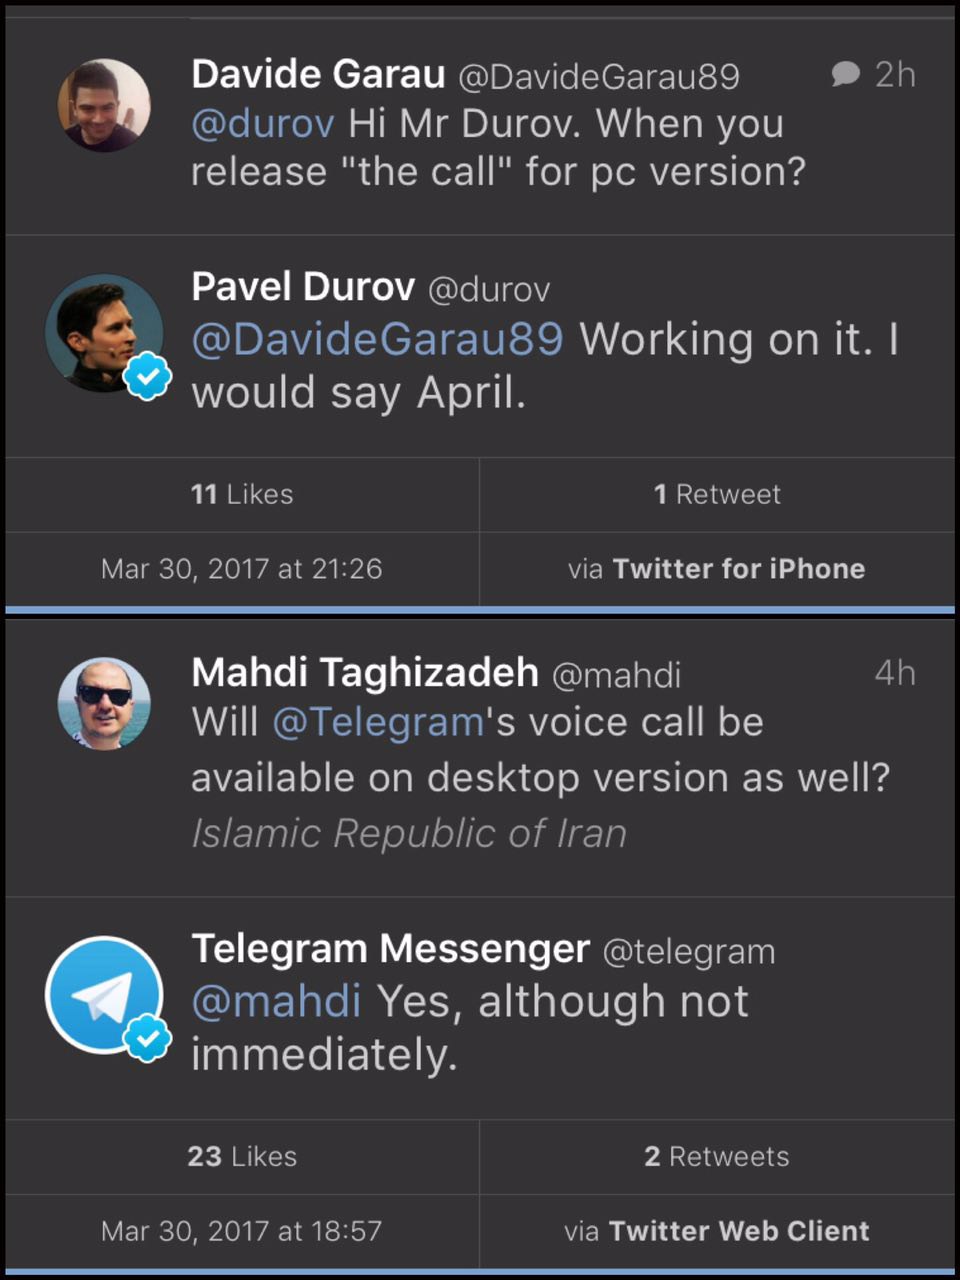This screenshot has height=1280, width=960.
Task: Open the @durov mention in Davide's tweet
Action: (x=263, y=124)
